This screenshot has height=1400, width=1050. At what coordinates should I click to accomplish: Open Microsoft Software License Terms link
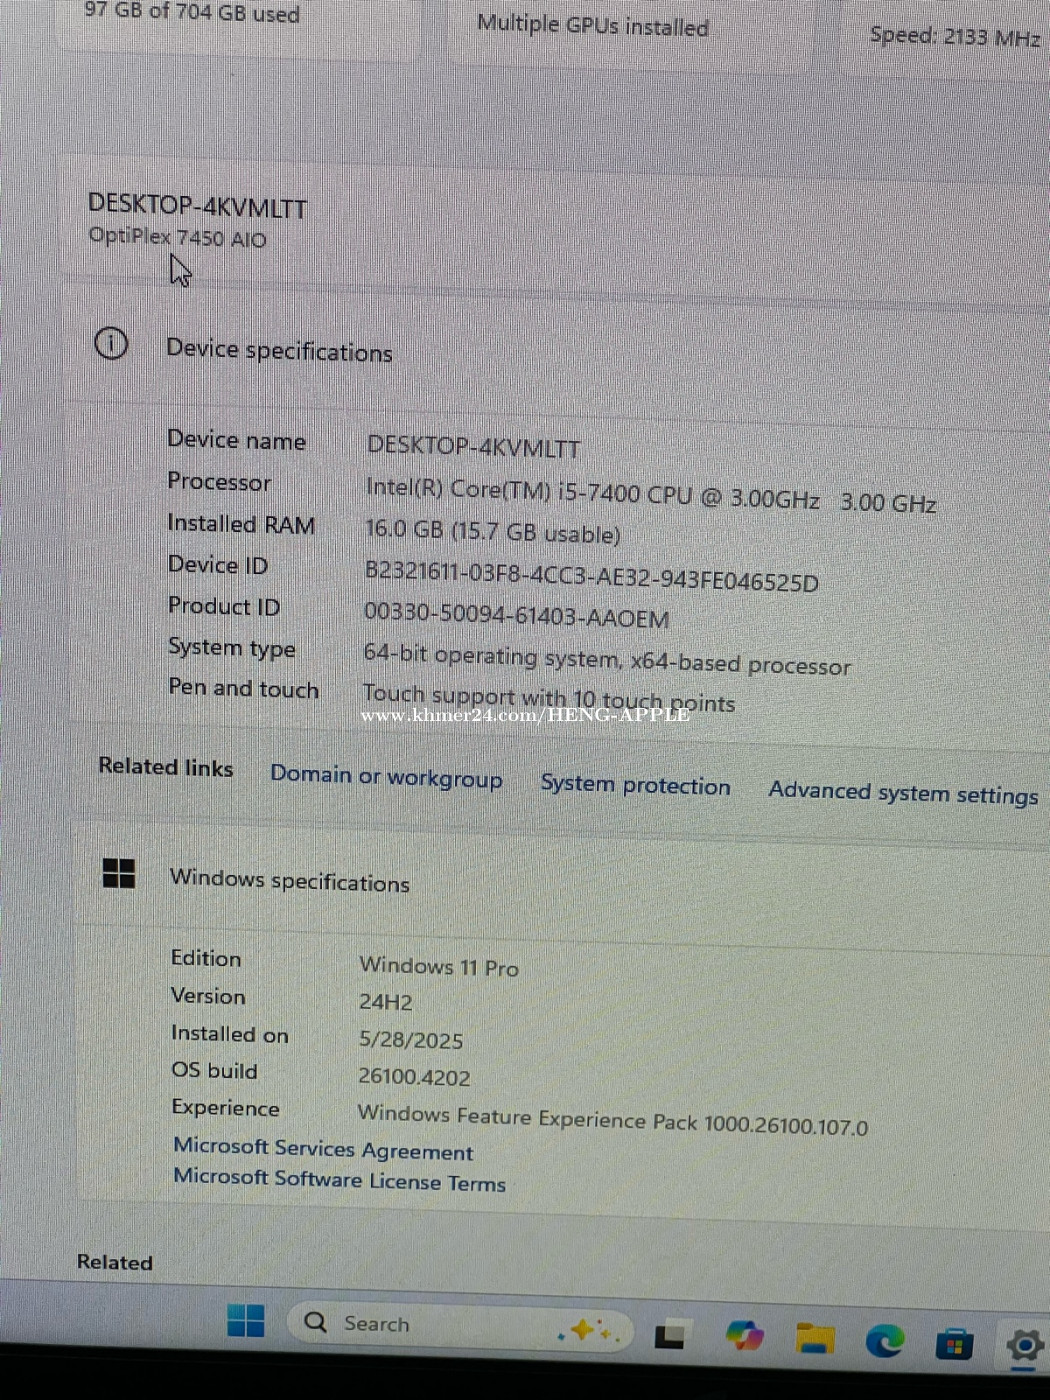339,1180
